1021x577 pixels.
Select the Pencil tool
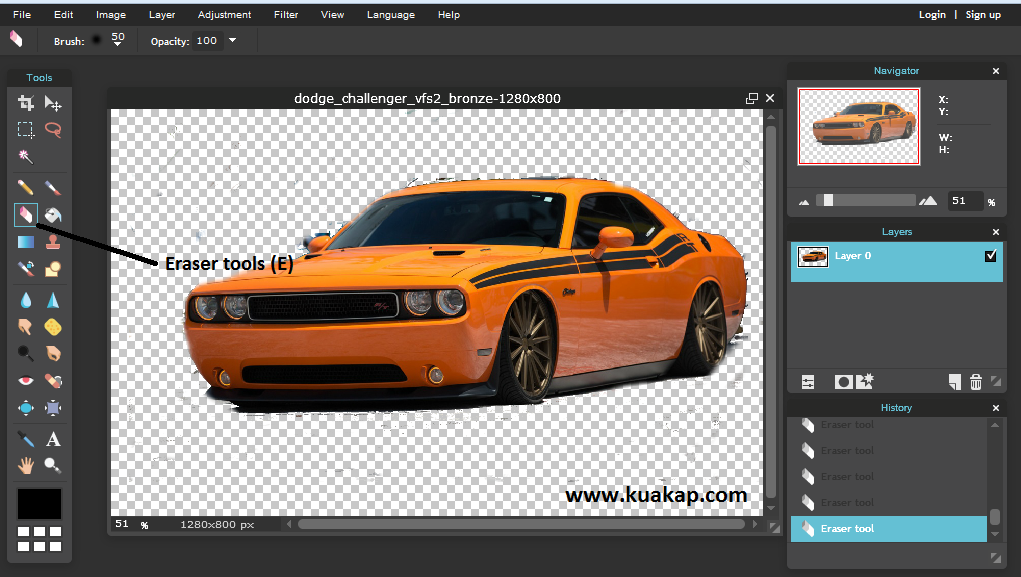pyautogui.click(x=25, y=188)
